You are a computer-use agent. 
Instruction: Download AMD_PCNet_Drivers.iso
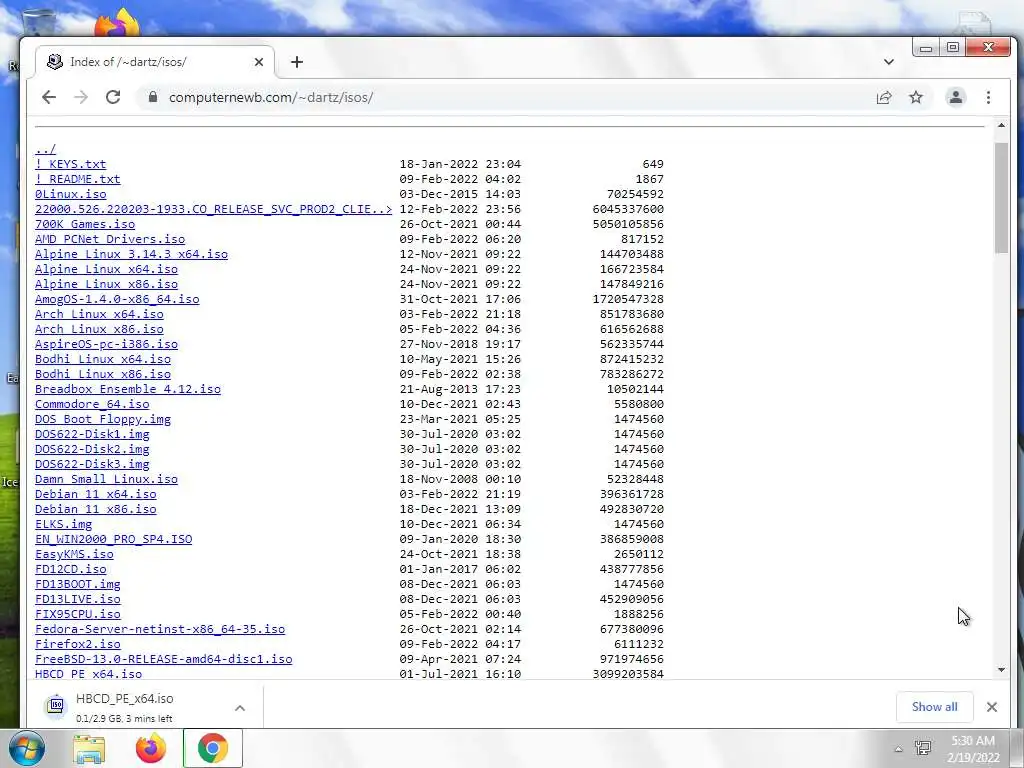point(110,239)
